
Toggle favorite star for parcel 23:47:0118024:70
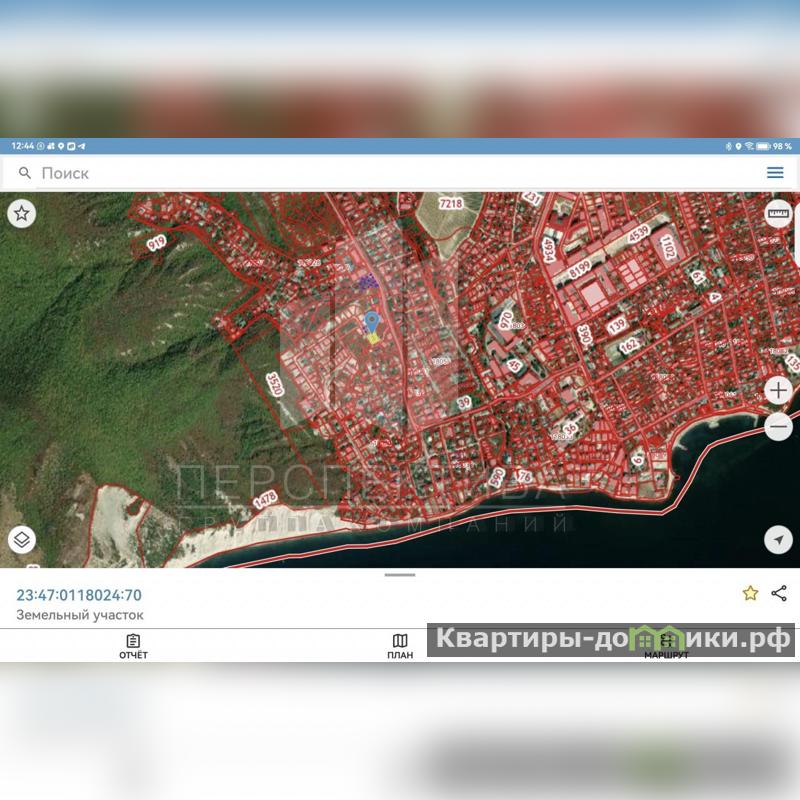(750, 593)
